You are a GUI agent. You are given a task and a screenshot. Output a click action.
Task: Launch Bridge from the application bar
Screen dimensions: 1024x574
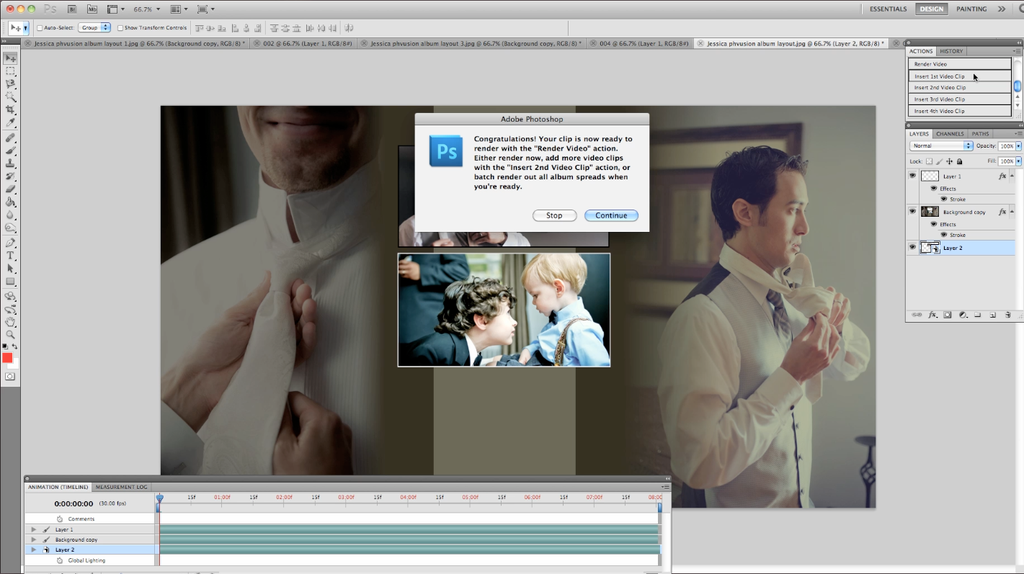tap(72, 9)
